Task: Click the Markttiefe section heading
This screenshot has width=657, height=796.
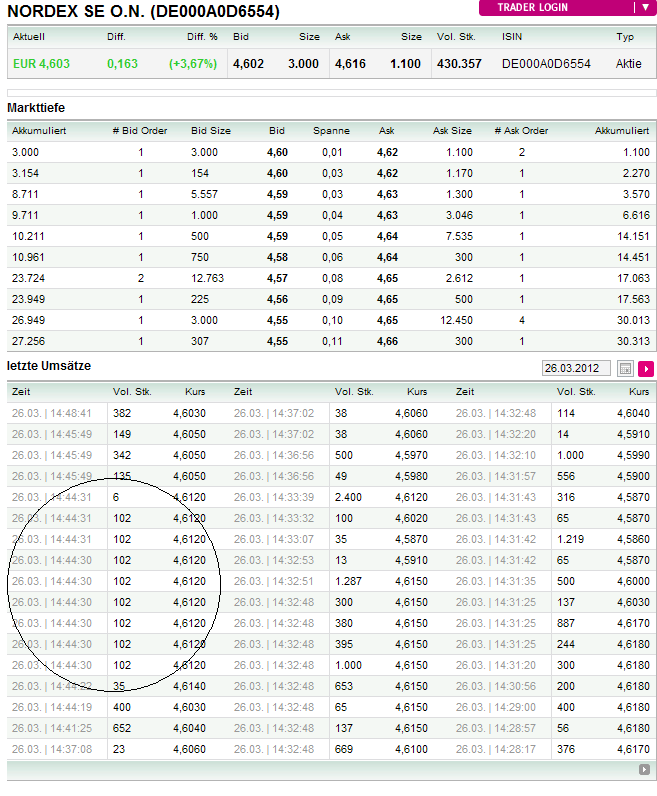Action: 36,108
